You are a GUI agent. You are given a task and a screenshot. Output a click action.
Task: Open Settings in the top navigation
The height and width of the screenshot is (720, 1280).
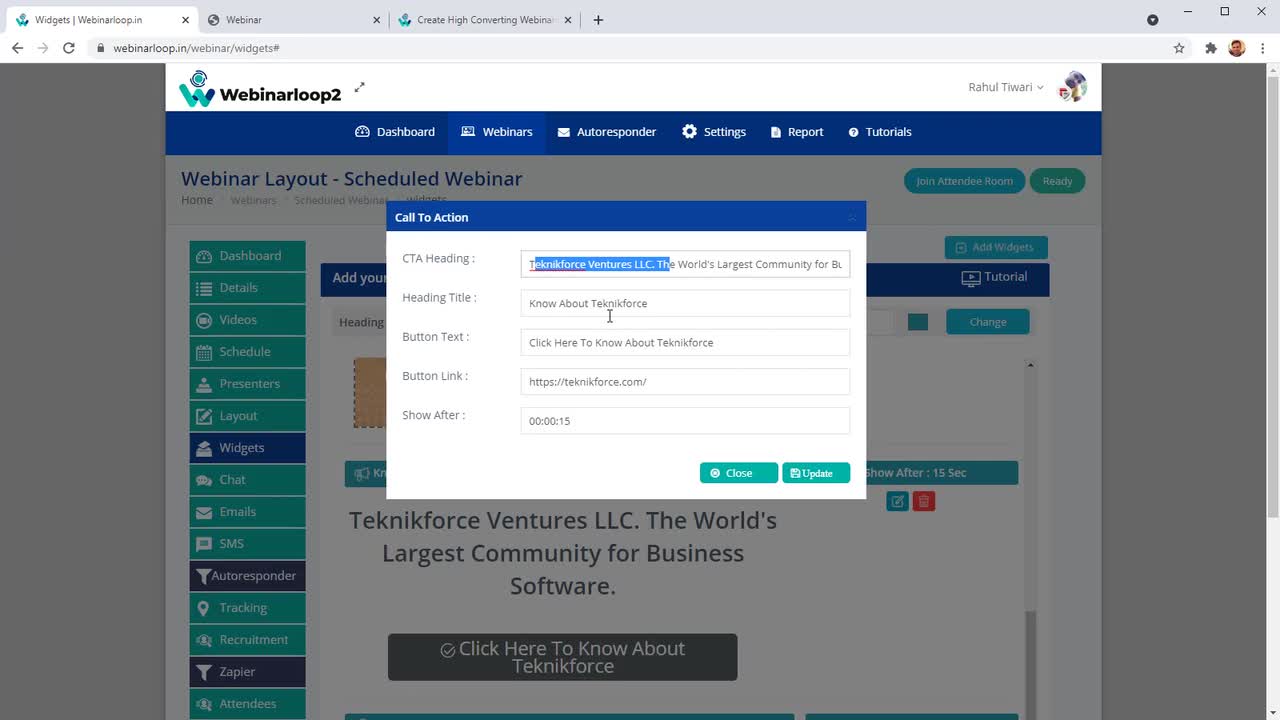[x=714, y=132]
